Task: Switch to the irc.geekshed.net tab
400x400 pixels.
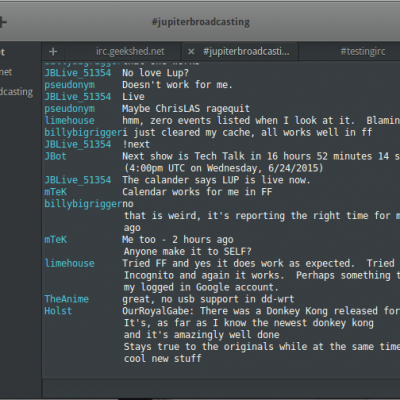Action: [130, 52]
